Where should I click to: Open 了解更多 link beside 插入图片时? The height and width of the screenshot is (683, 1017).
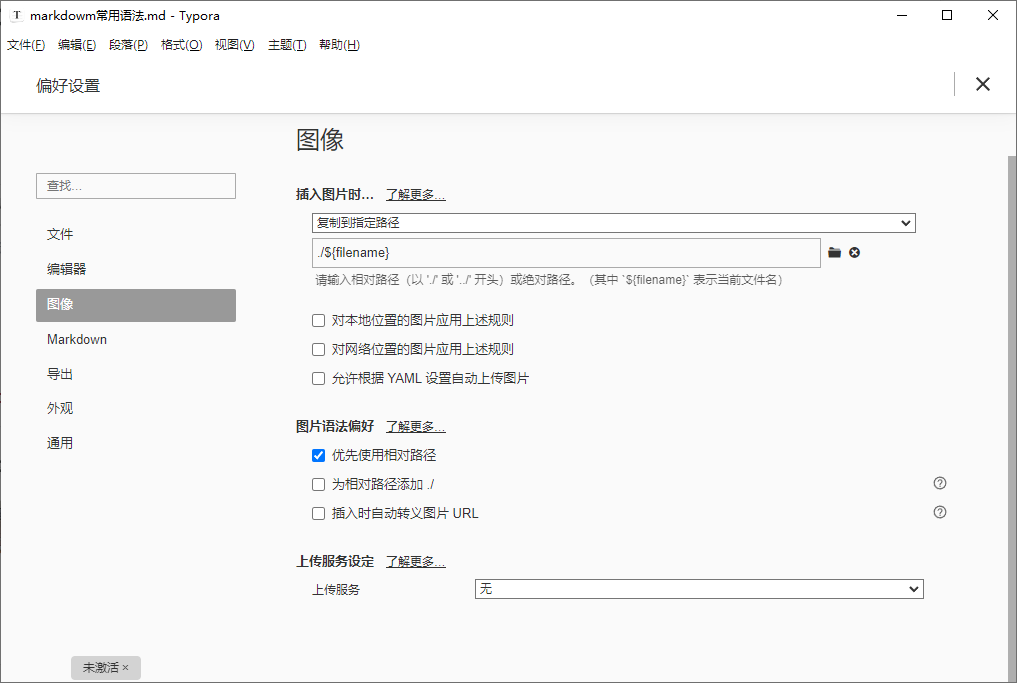click(416, 195)
